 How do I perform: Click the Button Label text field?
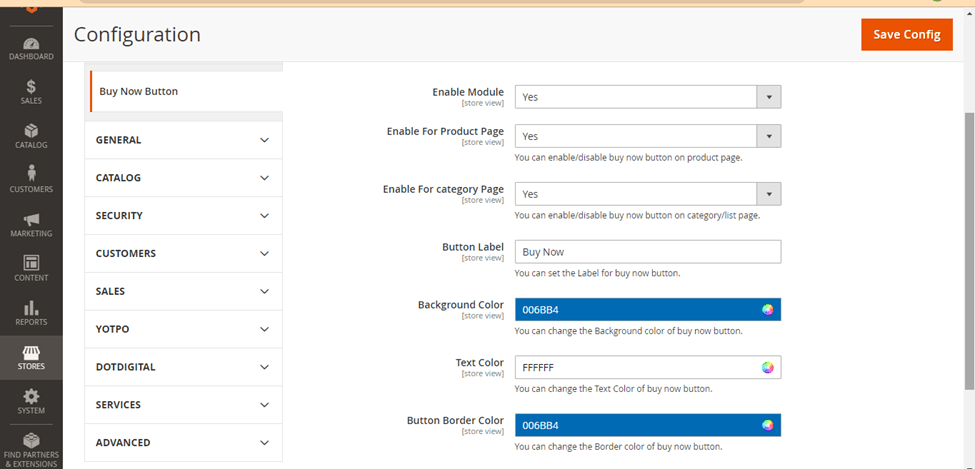(647, 252)
